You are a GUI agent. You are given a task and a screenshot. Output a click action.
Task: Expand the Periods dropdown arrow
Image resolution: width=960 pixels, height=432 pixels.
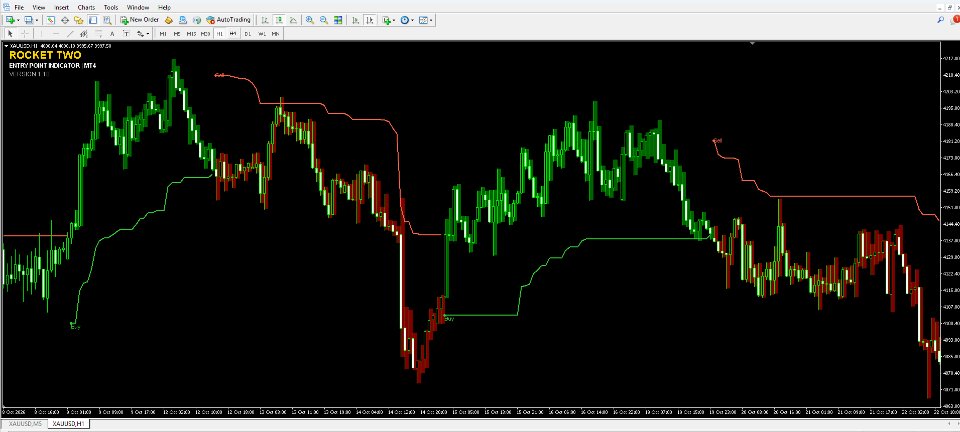tap(412, 20)
